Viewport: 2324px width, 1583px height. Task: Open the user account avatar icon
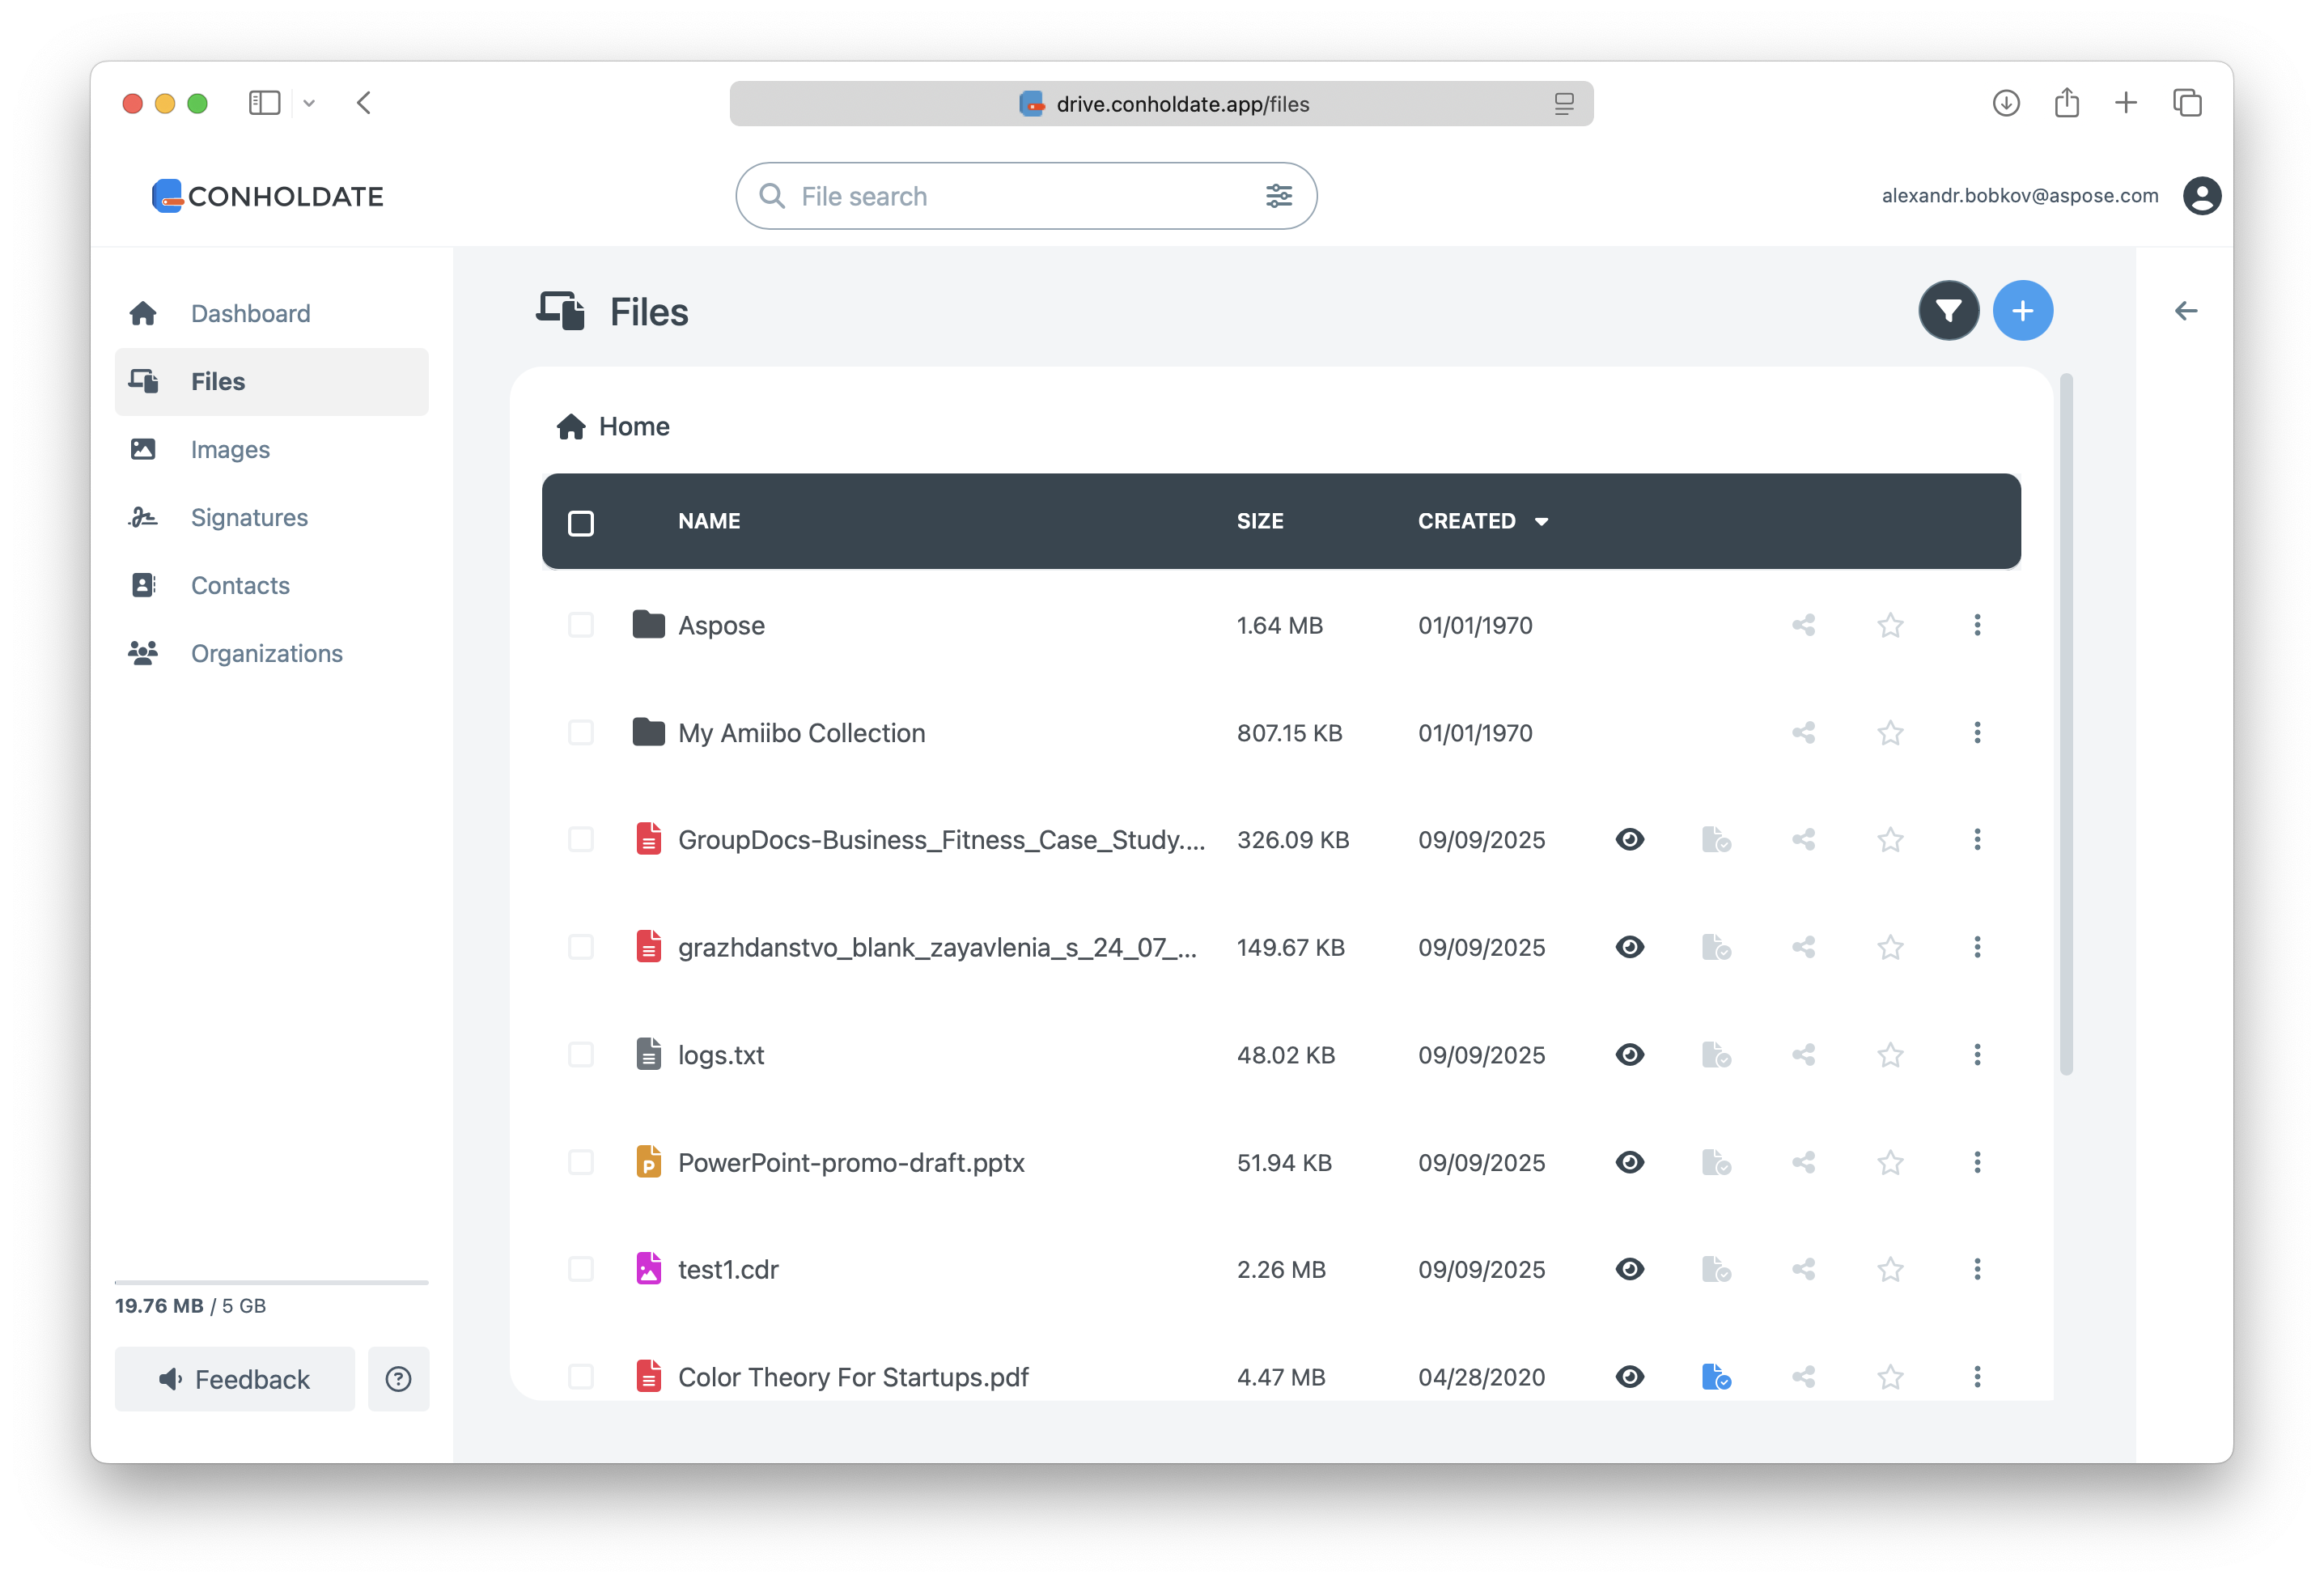(x=2201, y=196)
